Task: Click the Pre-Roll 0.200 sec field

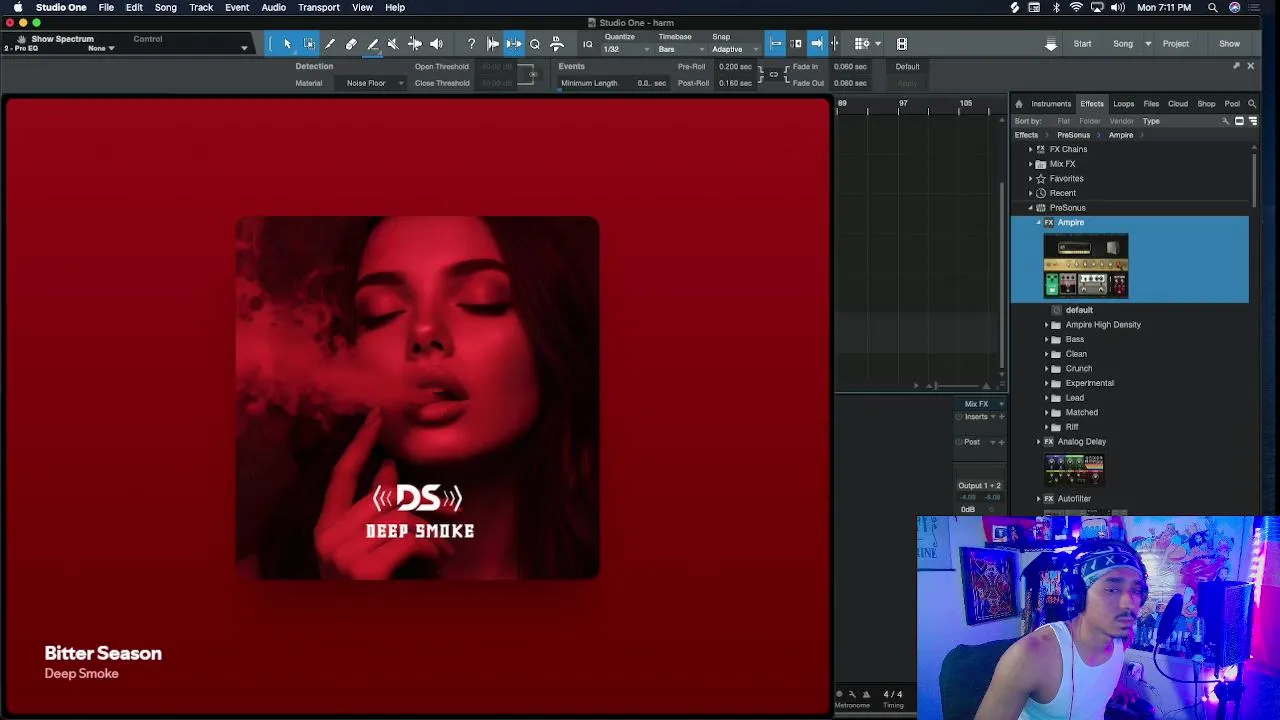Action: tap(735, 67)
